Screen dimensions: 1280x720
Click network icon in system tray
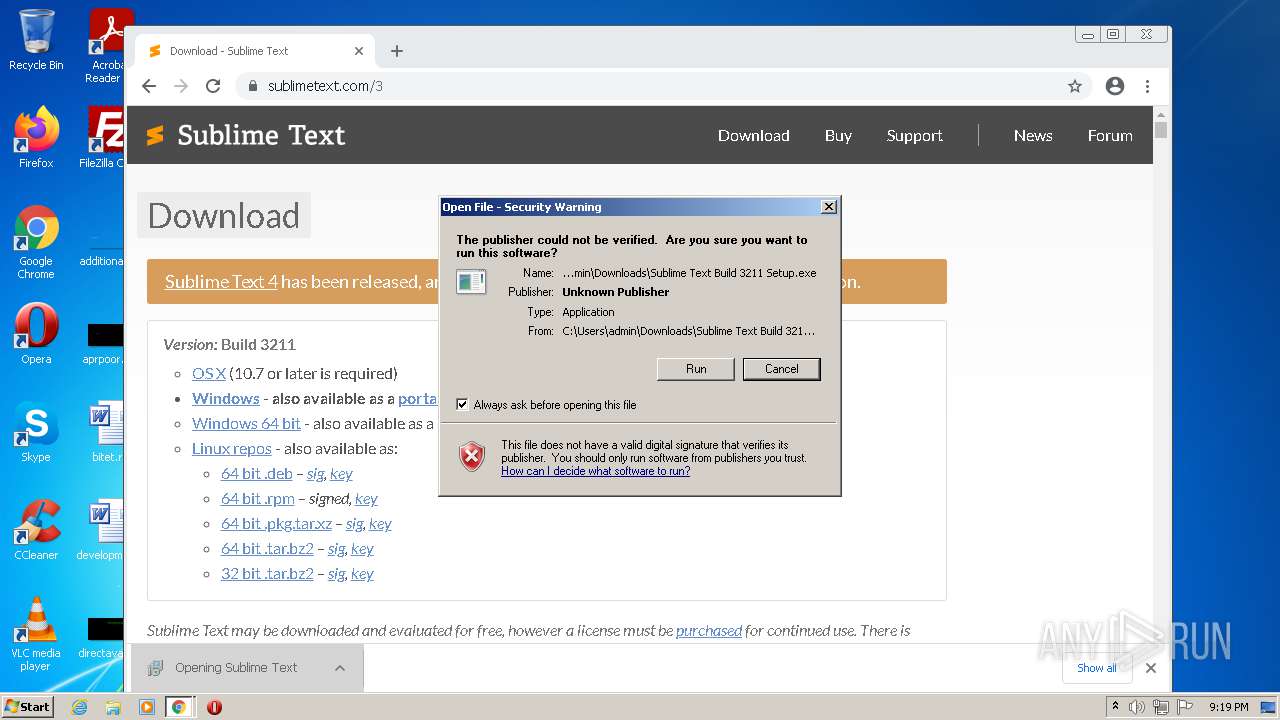1160,707
